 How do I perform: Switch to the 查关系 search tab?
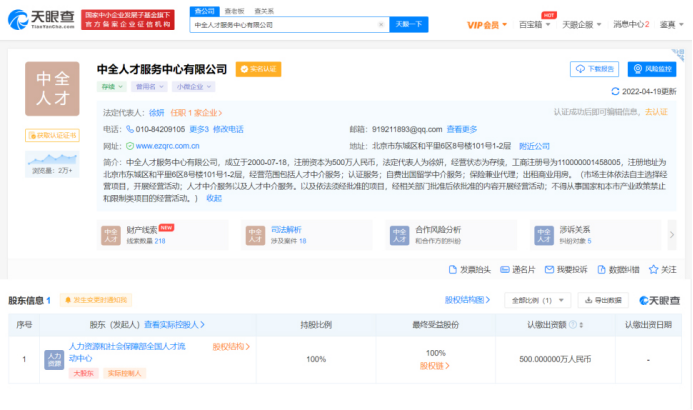click(x=262, y=10)
